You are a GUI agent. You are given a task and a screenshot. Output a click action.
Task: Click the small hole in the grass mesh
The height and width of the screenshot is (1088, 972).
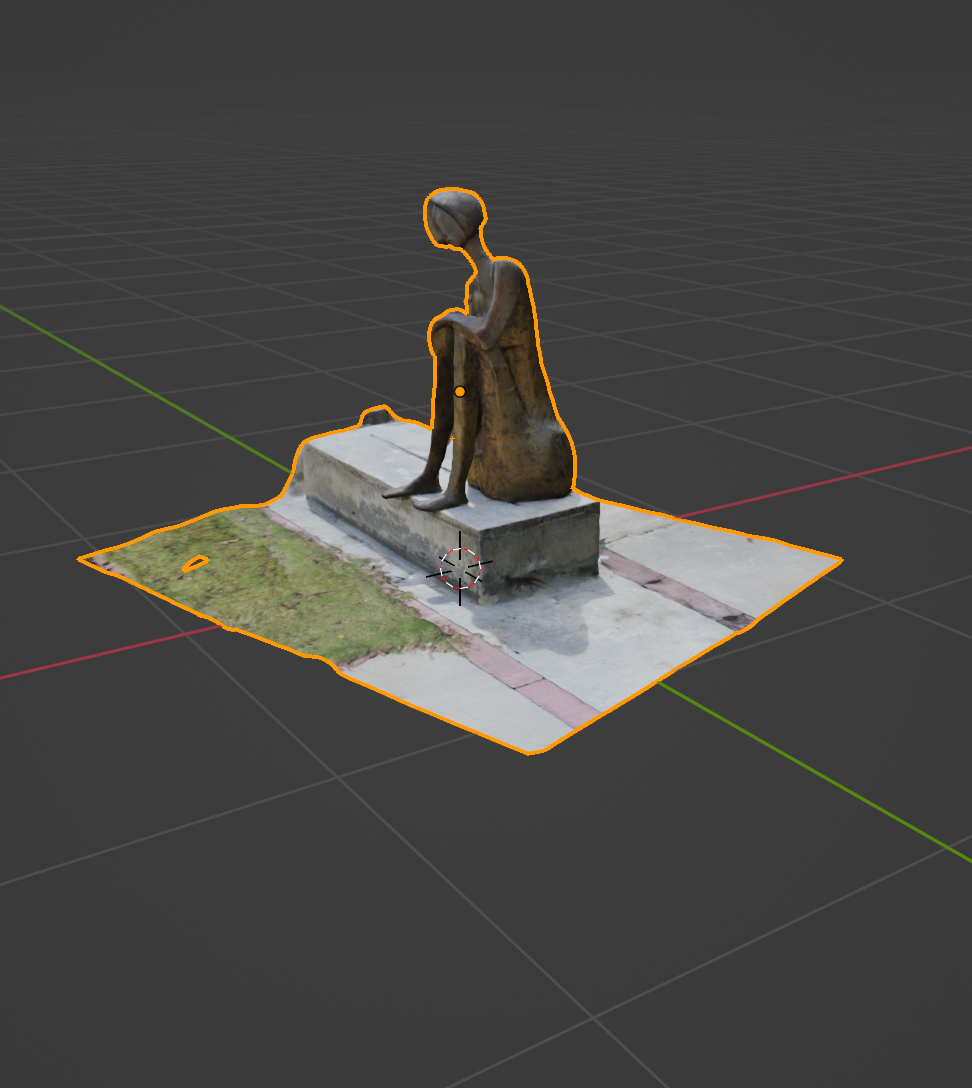click(196, 561)
